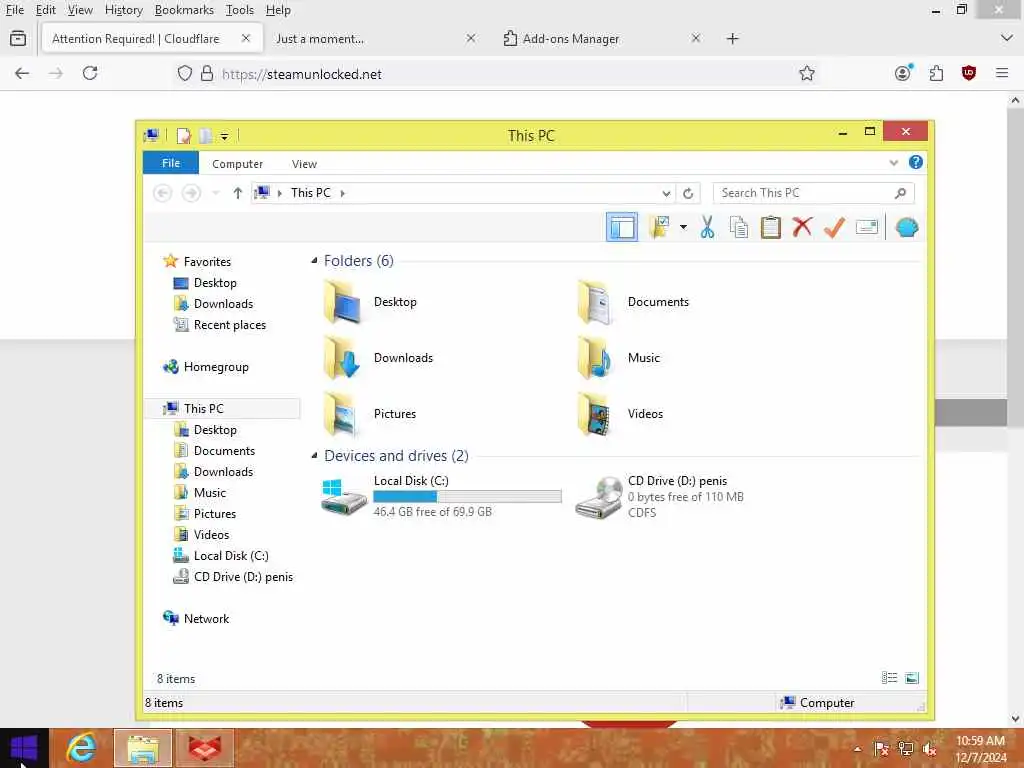This screenshot has width=1024, height=768.
Task: Open the address bar history dropdown
Action: coord(665,193)
